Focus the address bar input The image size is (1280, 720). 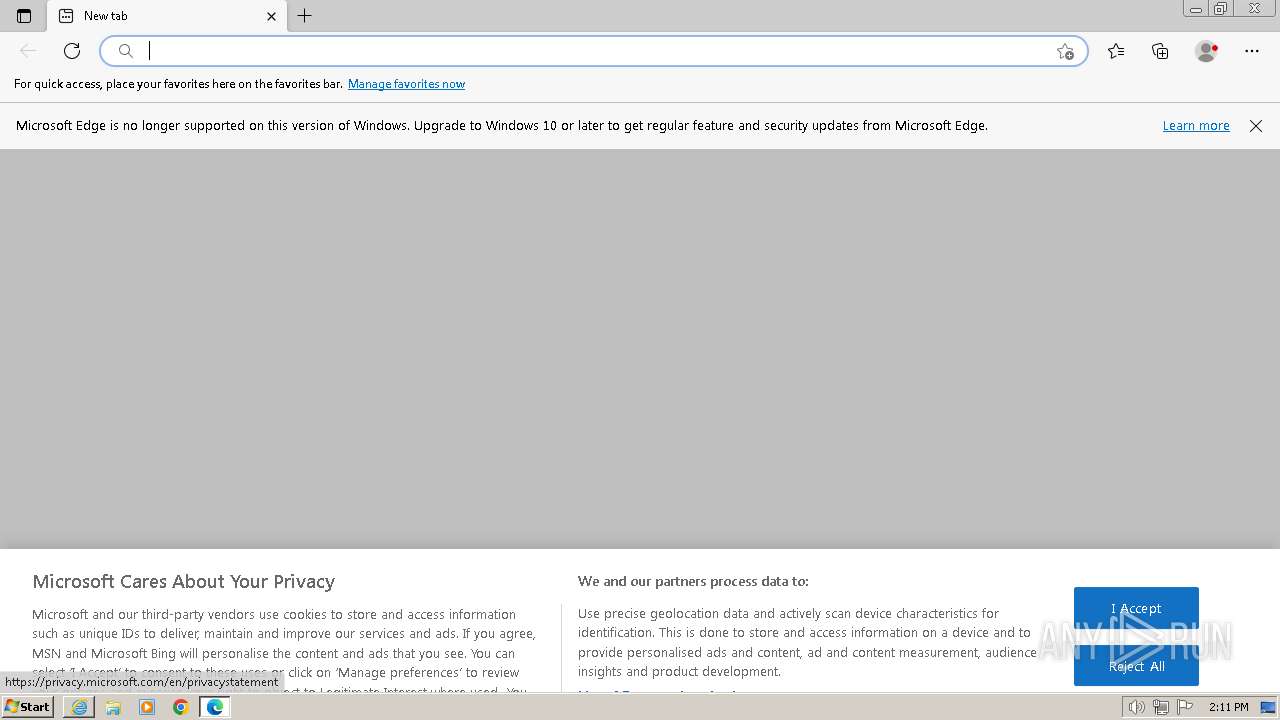[x=595, y=51]
